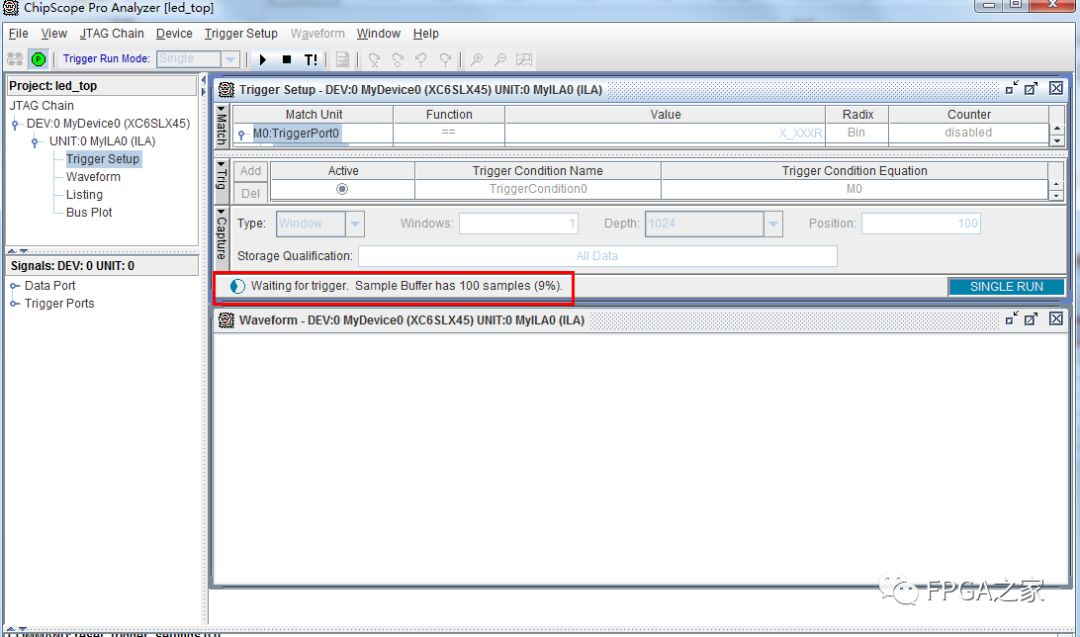
Task: Click the disabled Counter cell
Action: click(968, 133)
